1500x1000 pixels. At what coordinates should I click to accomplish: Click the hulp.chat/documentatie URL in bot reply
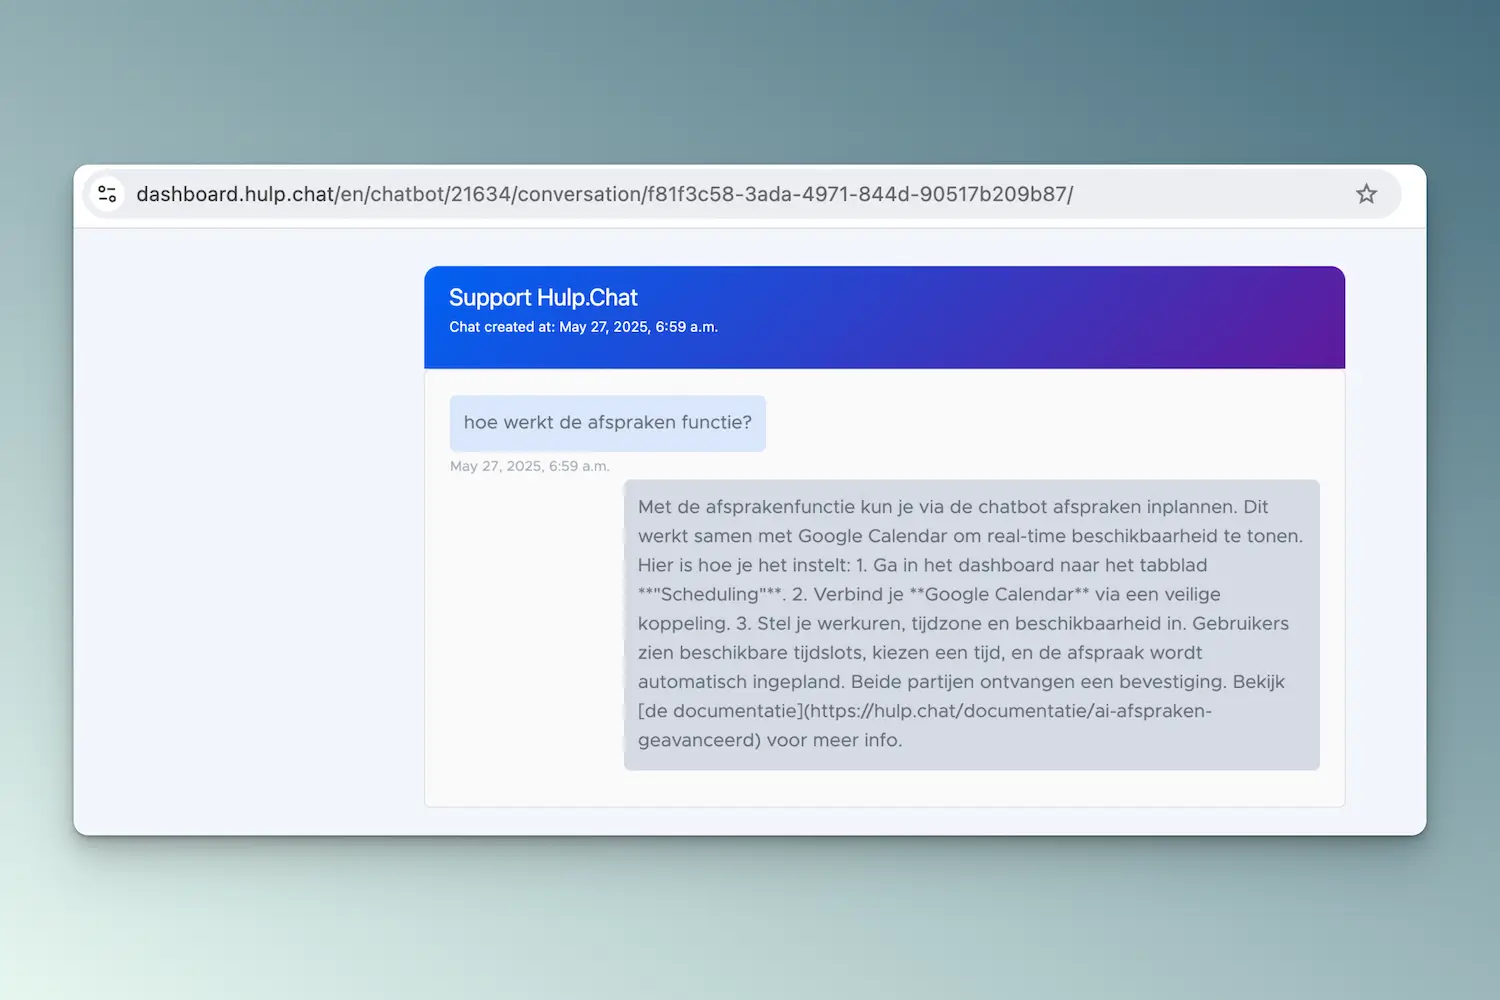pyautogui.click(x=924, y=725)
